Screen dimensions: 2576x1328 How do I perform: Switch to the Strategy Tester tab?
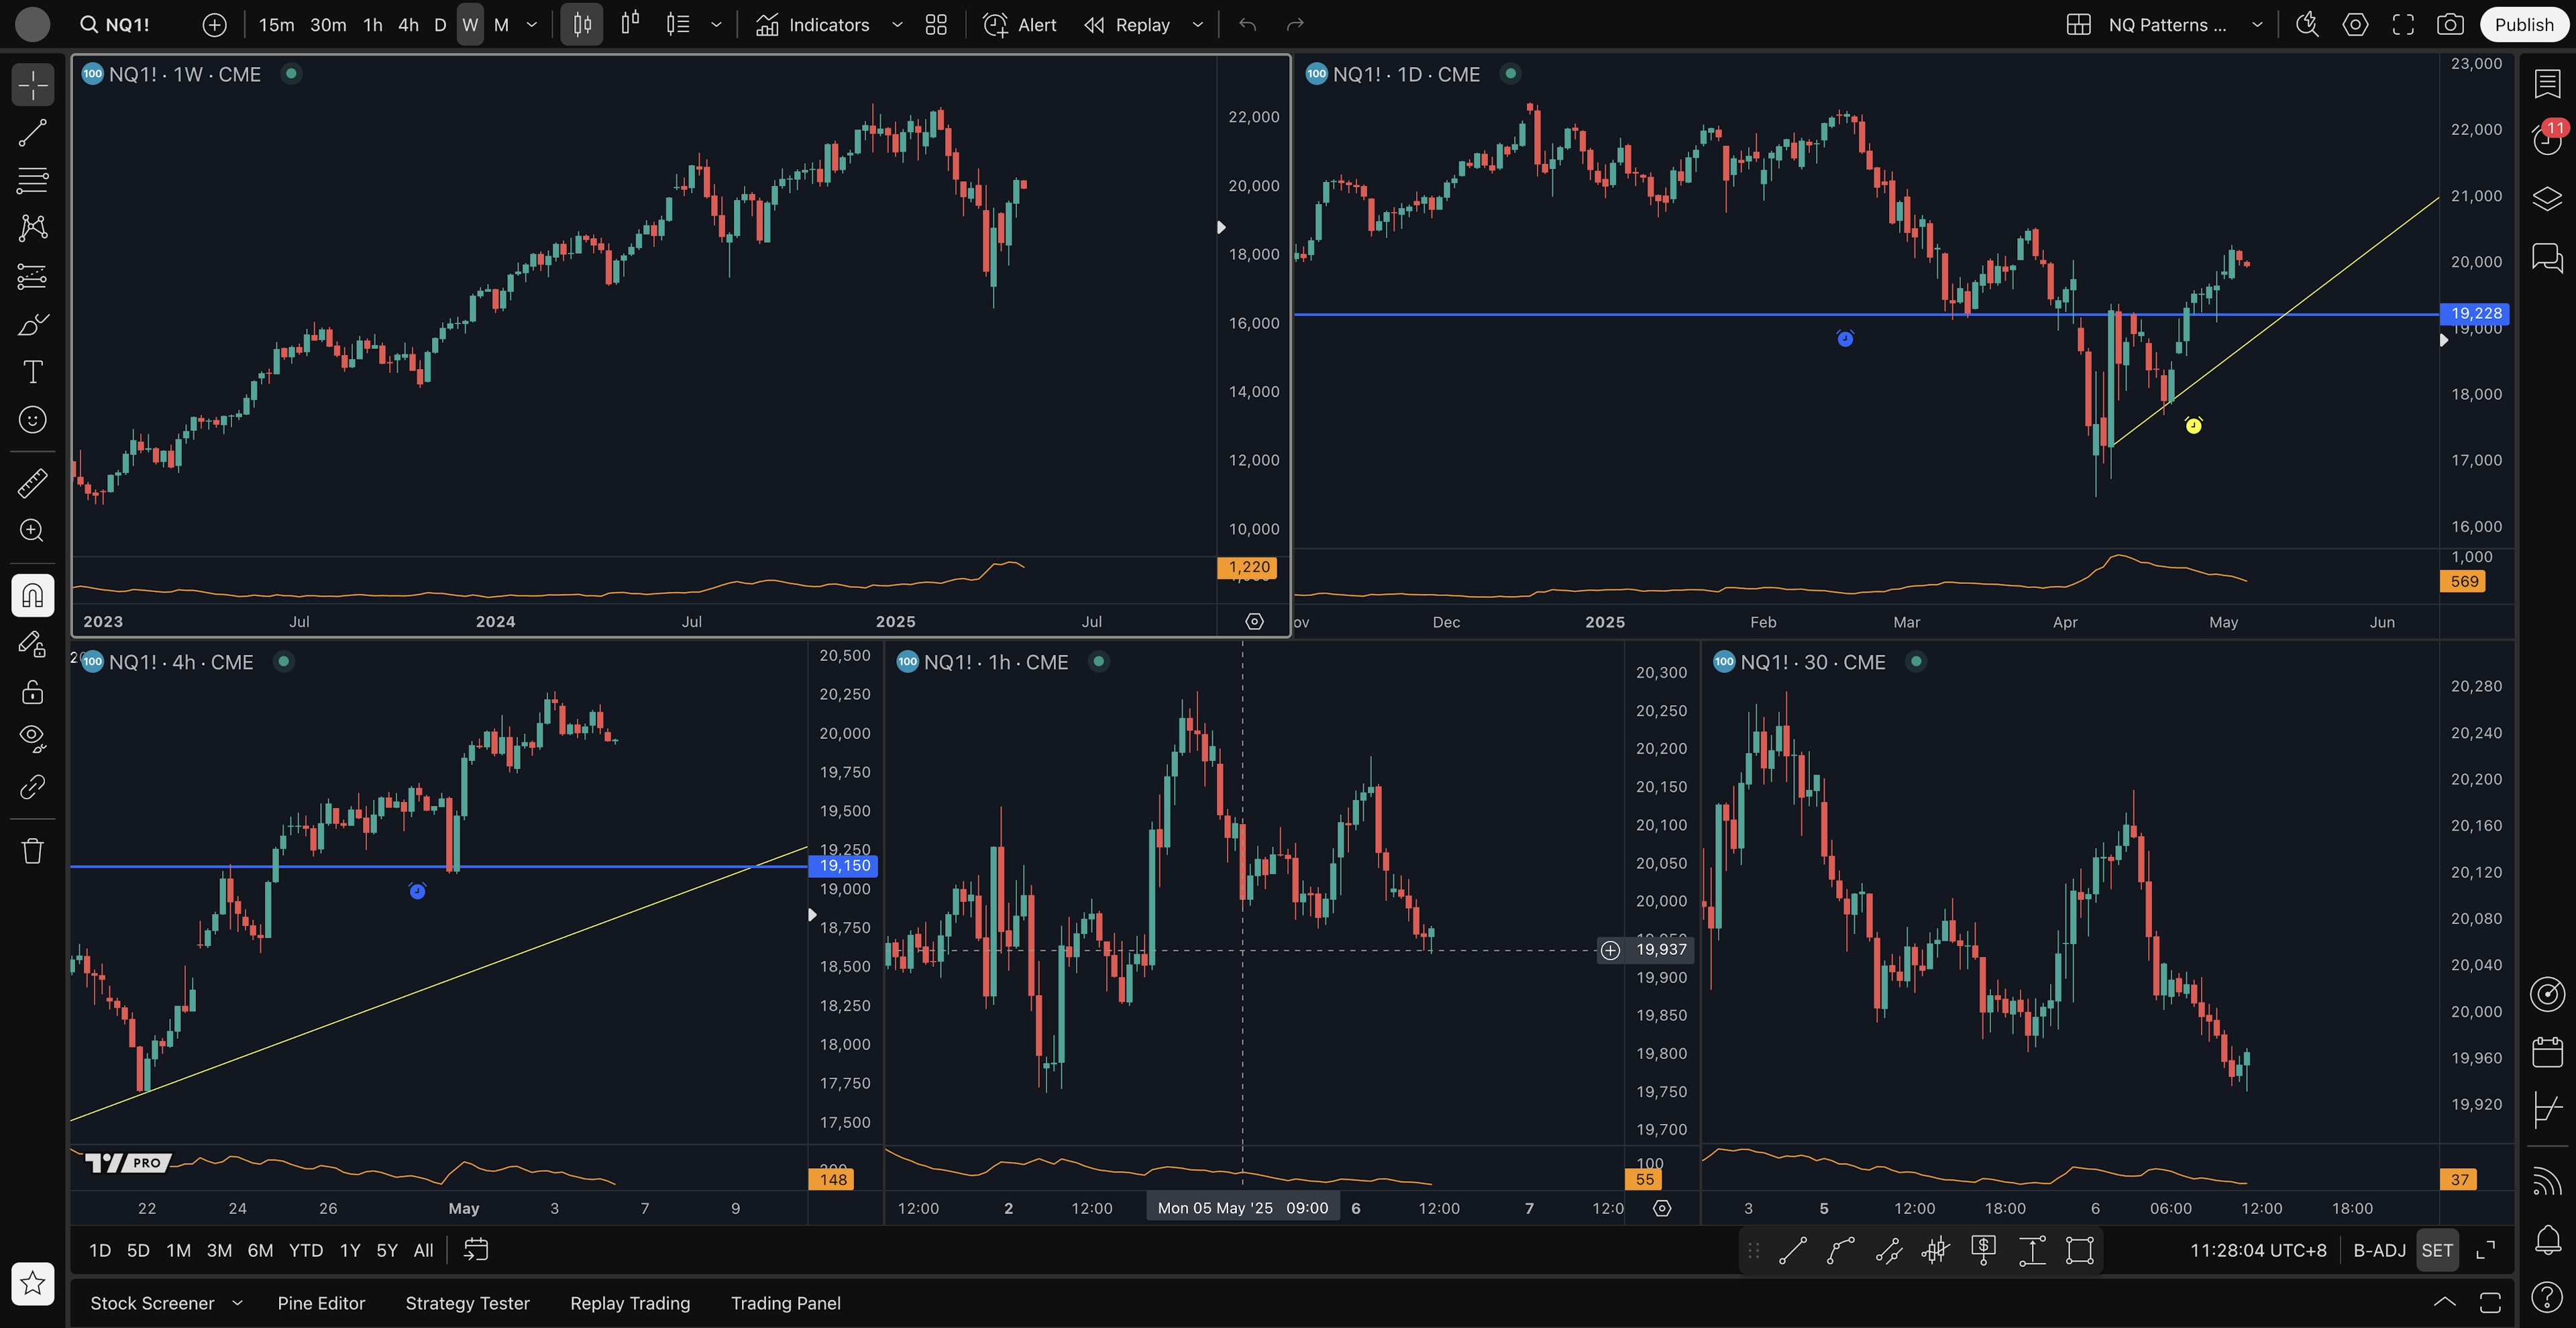[467, 1303]
